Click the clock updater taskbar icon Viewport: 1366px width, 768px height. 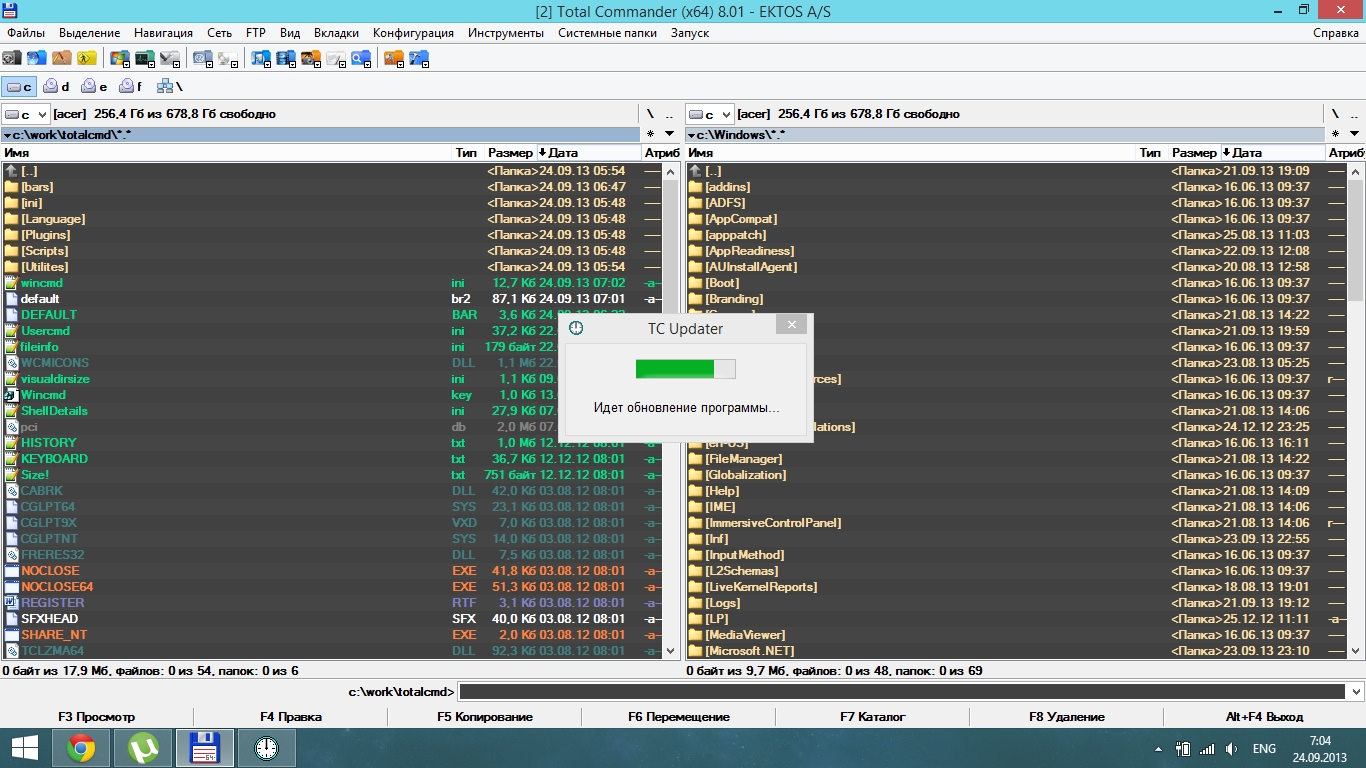[x=267, y=748]
